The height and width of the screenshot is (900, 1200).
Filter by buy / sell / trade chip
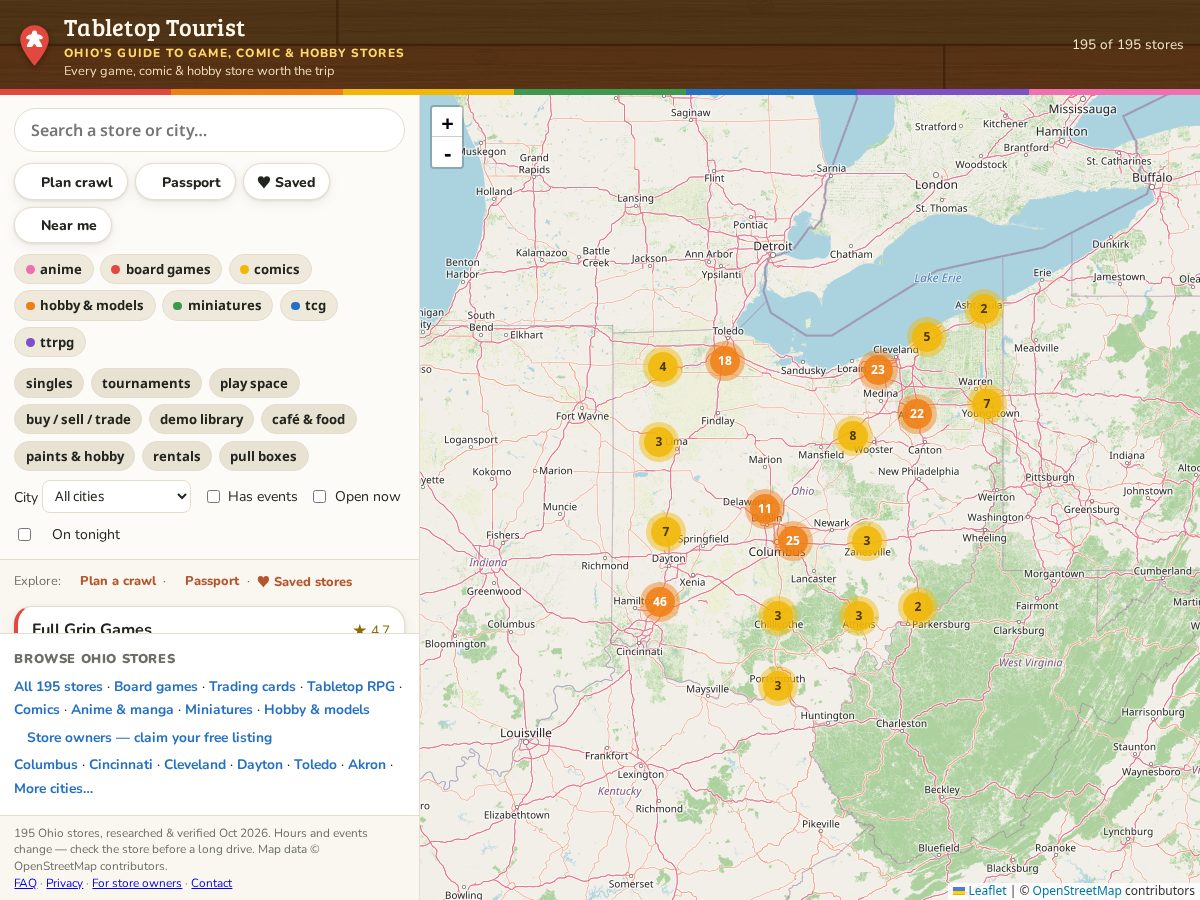pos(78,419)
